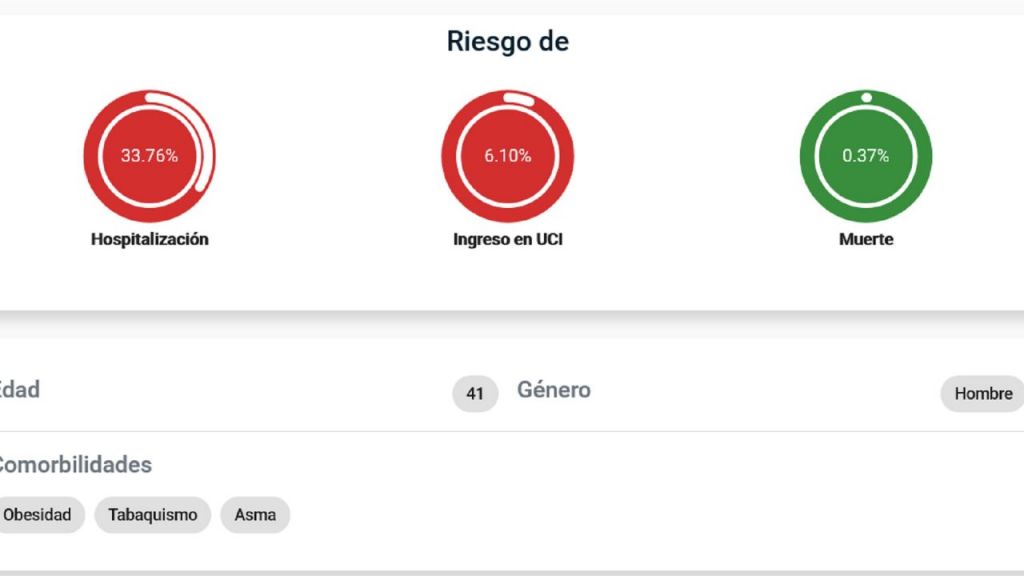The width and height of the screenshot is (1024, 576).
Task: Toggle the Obesidad comorbidity chip
Action: tap(38, 515)
